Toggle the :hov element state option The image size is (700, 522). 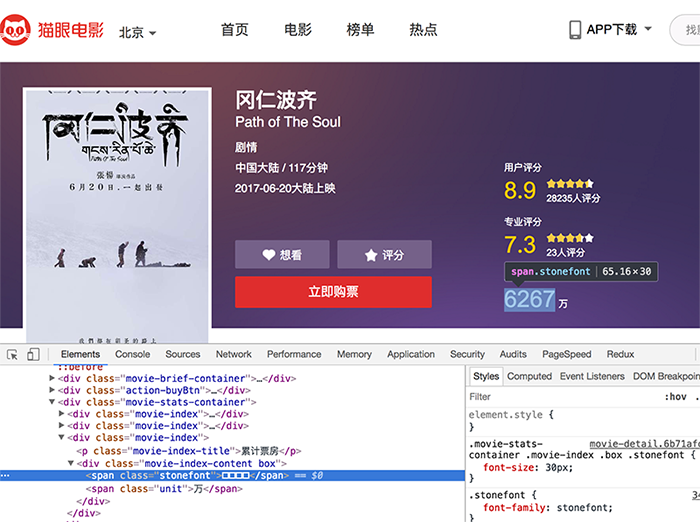(675, 397)
